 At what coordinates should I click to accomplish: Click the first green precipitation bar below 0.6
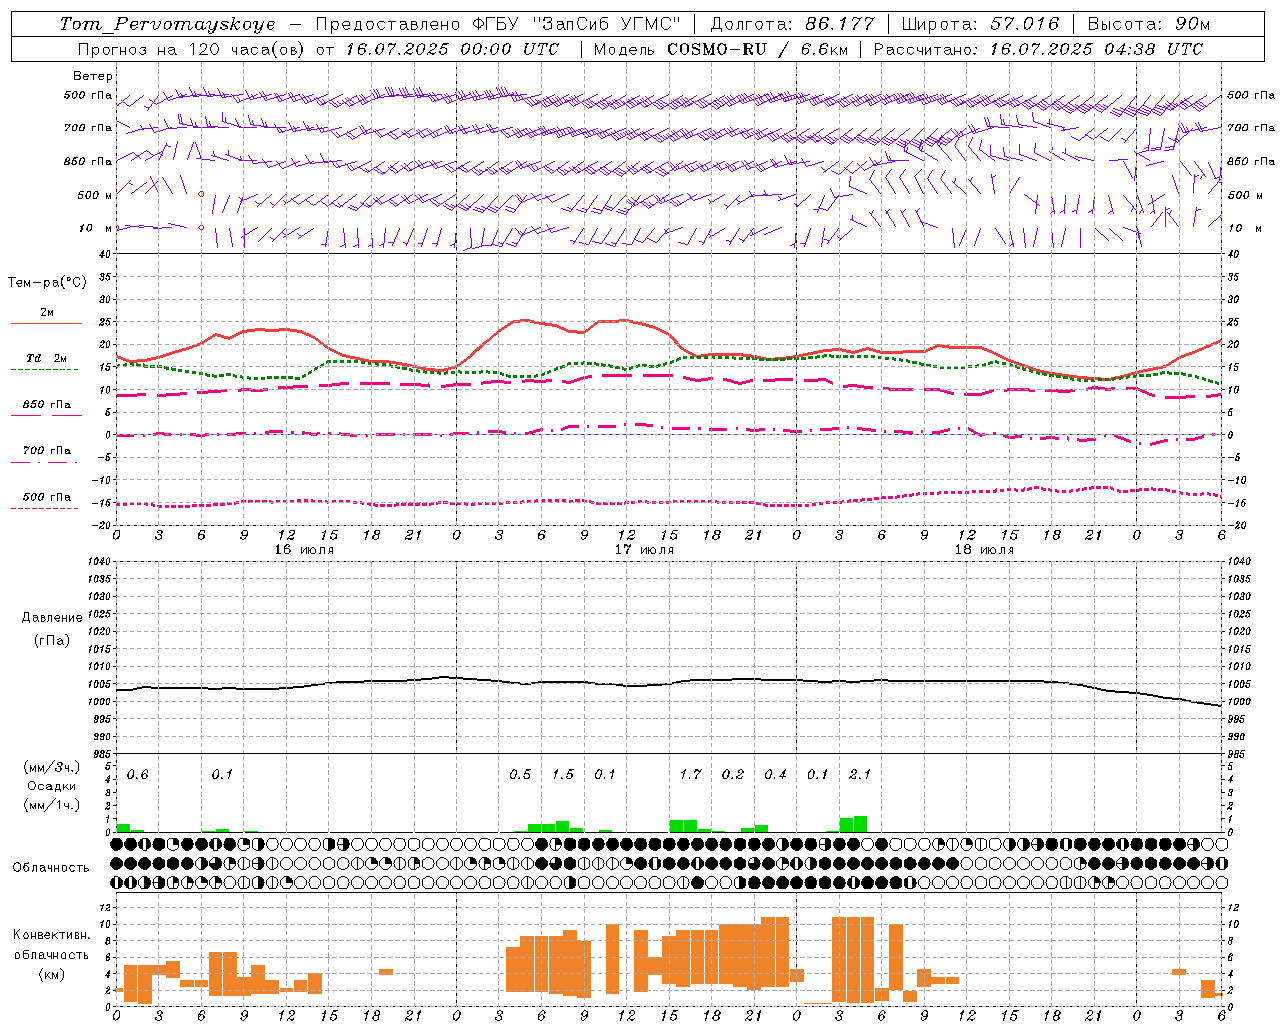123,828
